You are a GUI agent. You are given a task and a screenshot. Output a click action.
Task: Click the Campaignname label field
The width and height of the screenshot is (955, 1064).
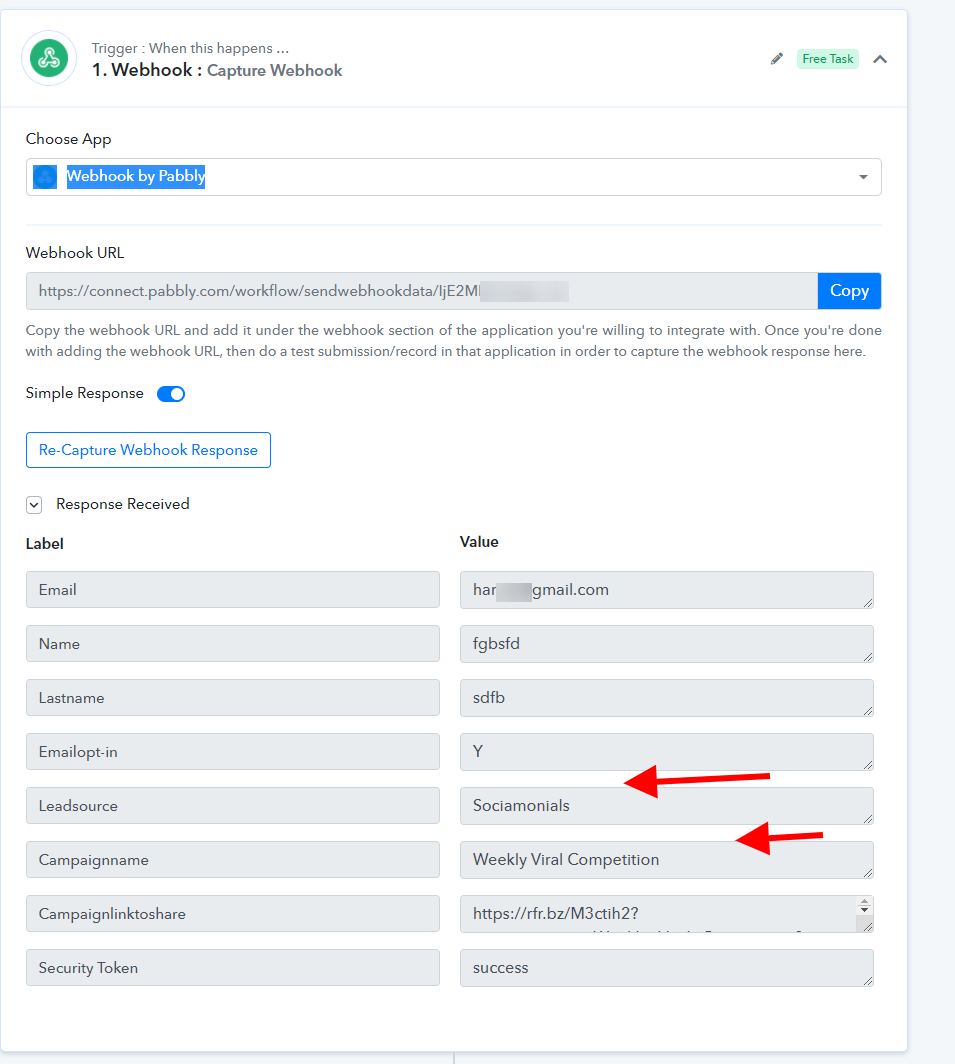tap(233, 860)
